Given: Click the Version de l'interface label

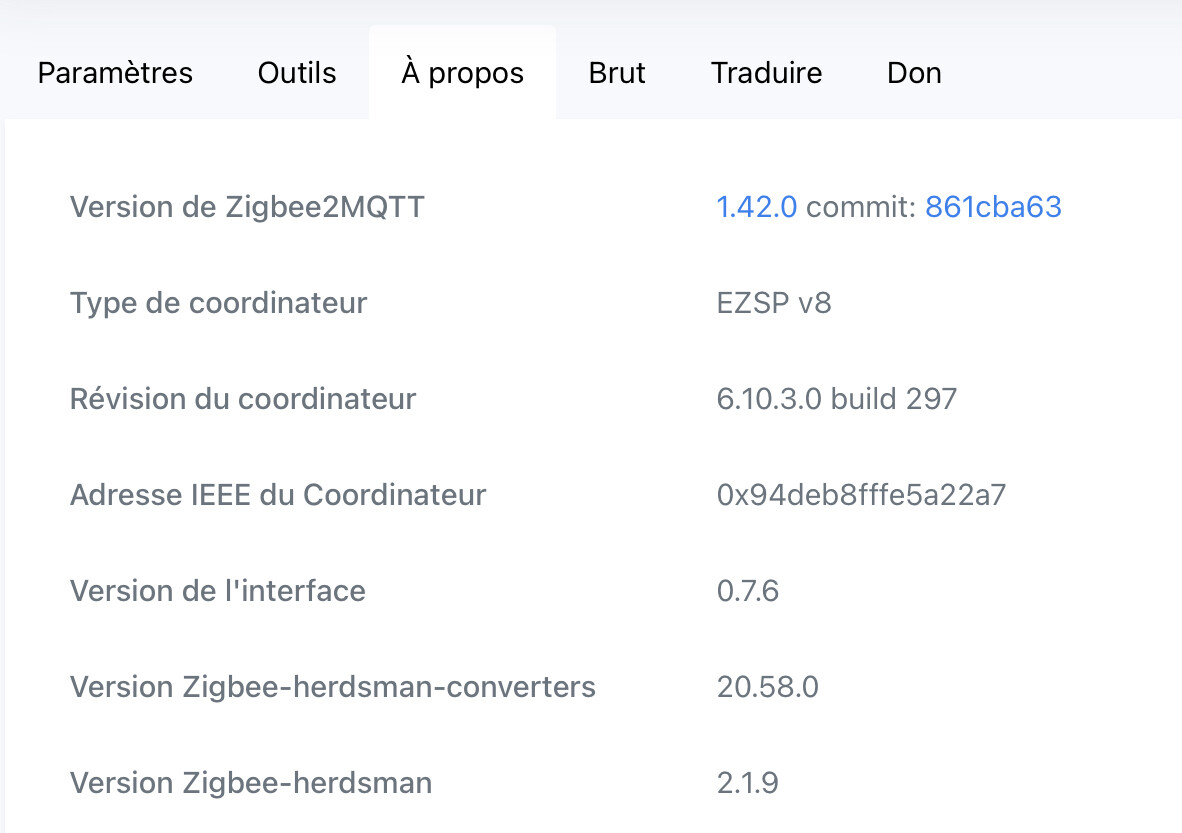Looking at the screenshot, I should 218,591.
